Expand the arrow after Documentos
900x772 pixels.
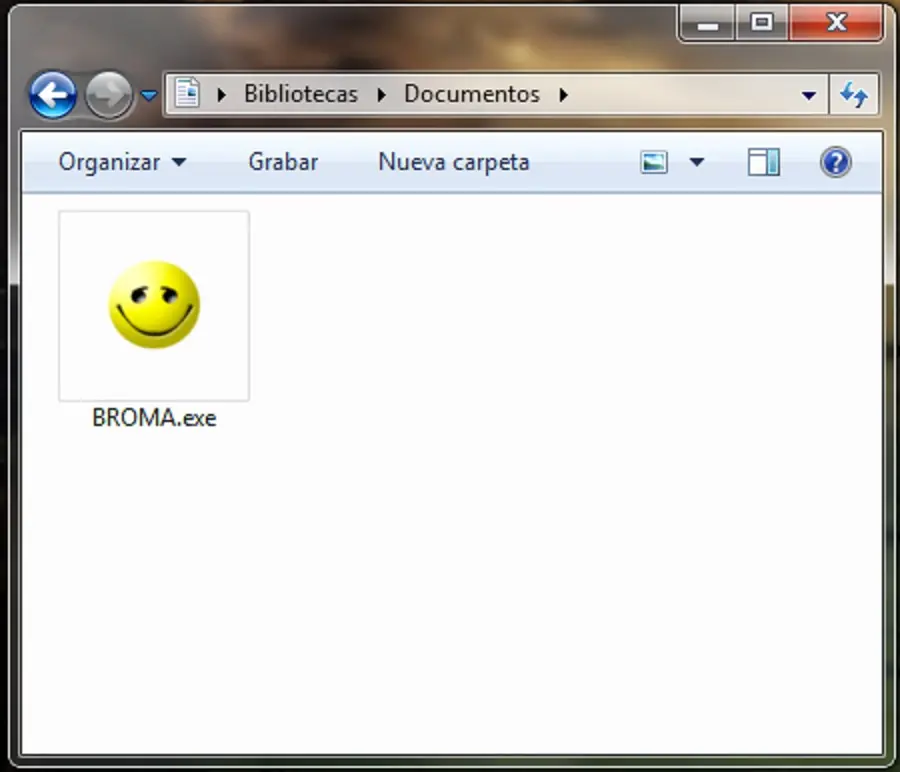coord(564,95)
